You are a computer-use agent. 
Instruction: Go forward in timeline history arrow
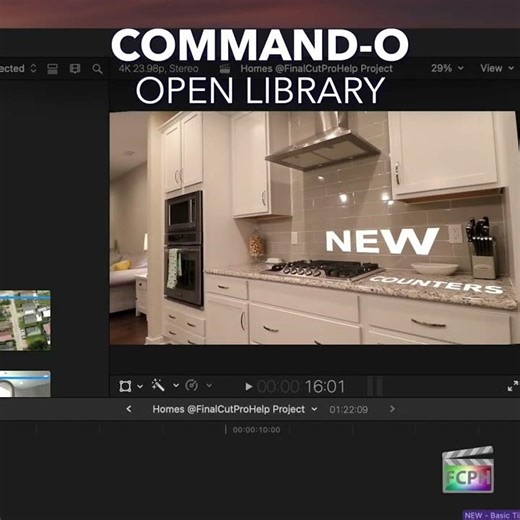392,409
